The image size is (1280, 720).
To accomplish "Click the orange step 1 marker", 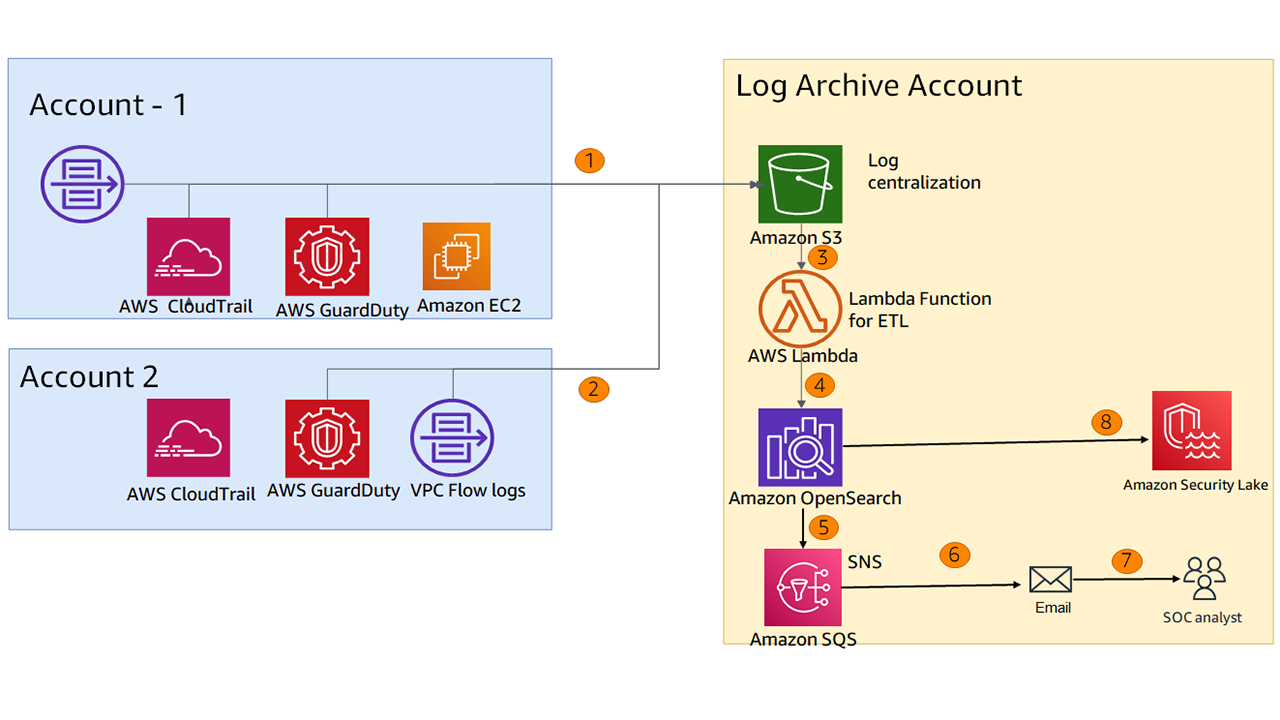I will (x=590, y=160).
